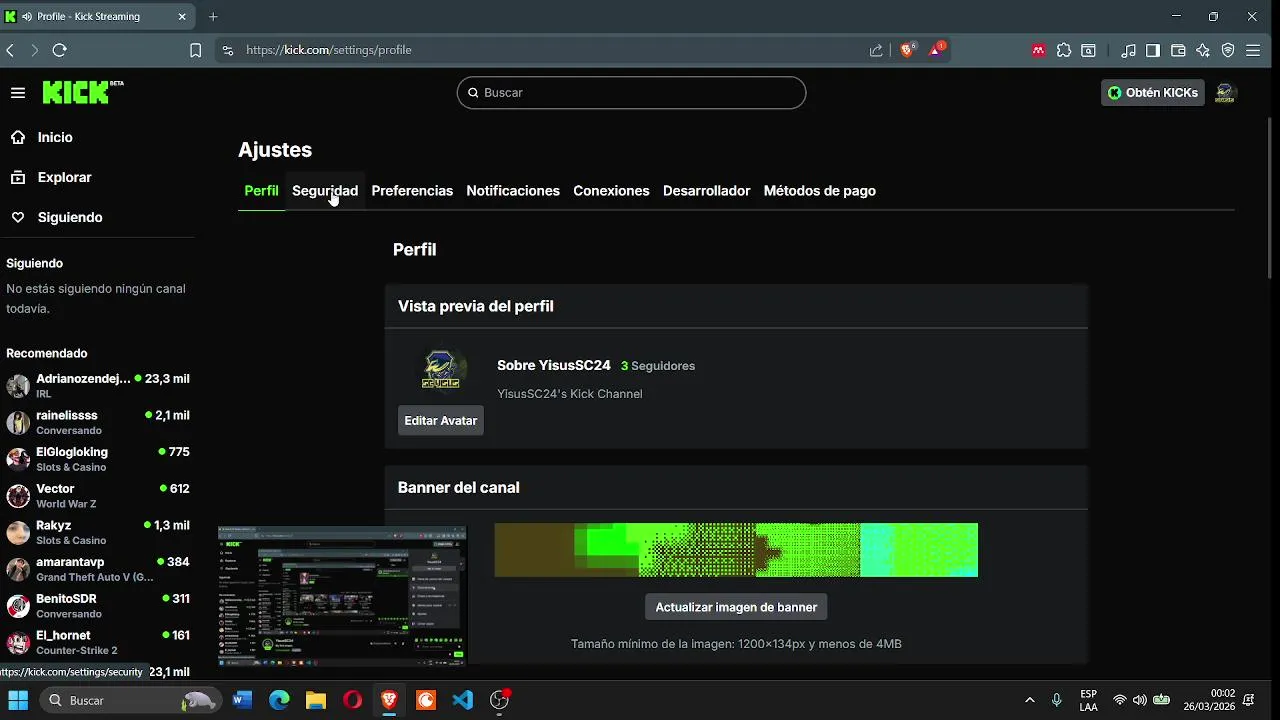Open Vector recommended channel

pos(98,496)
